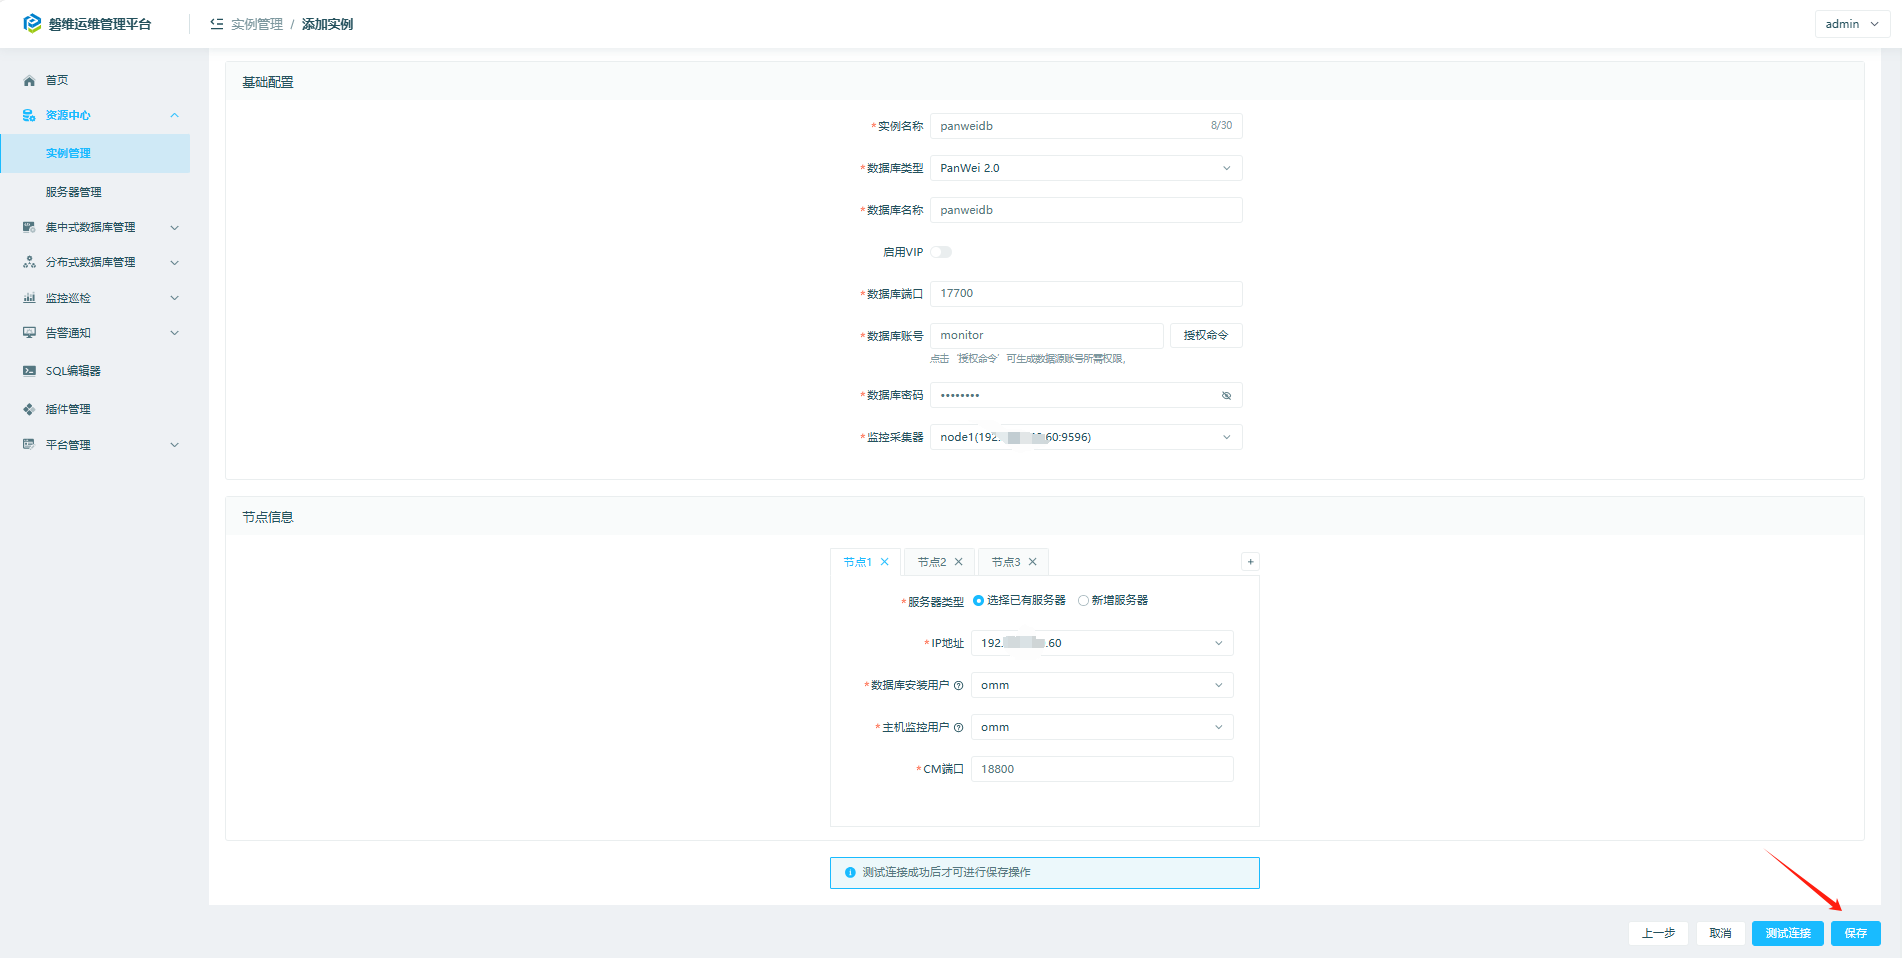The image size is (1902, 958).
Task: Click help icon beside 数据库安装用户
Action: click(959, 686)
